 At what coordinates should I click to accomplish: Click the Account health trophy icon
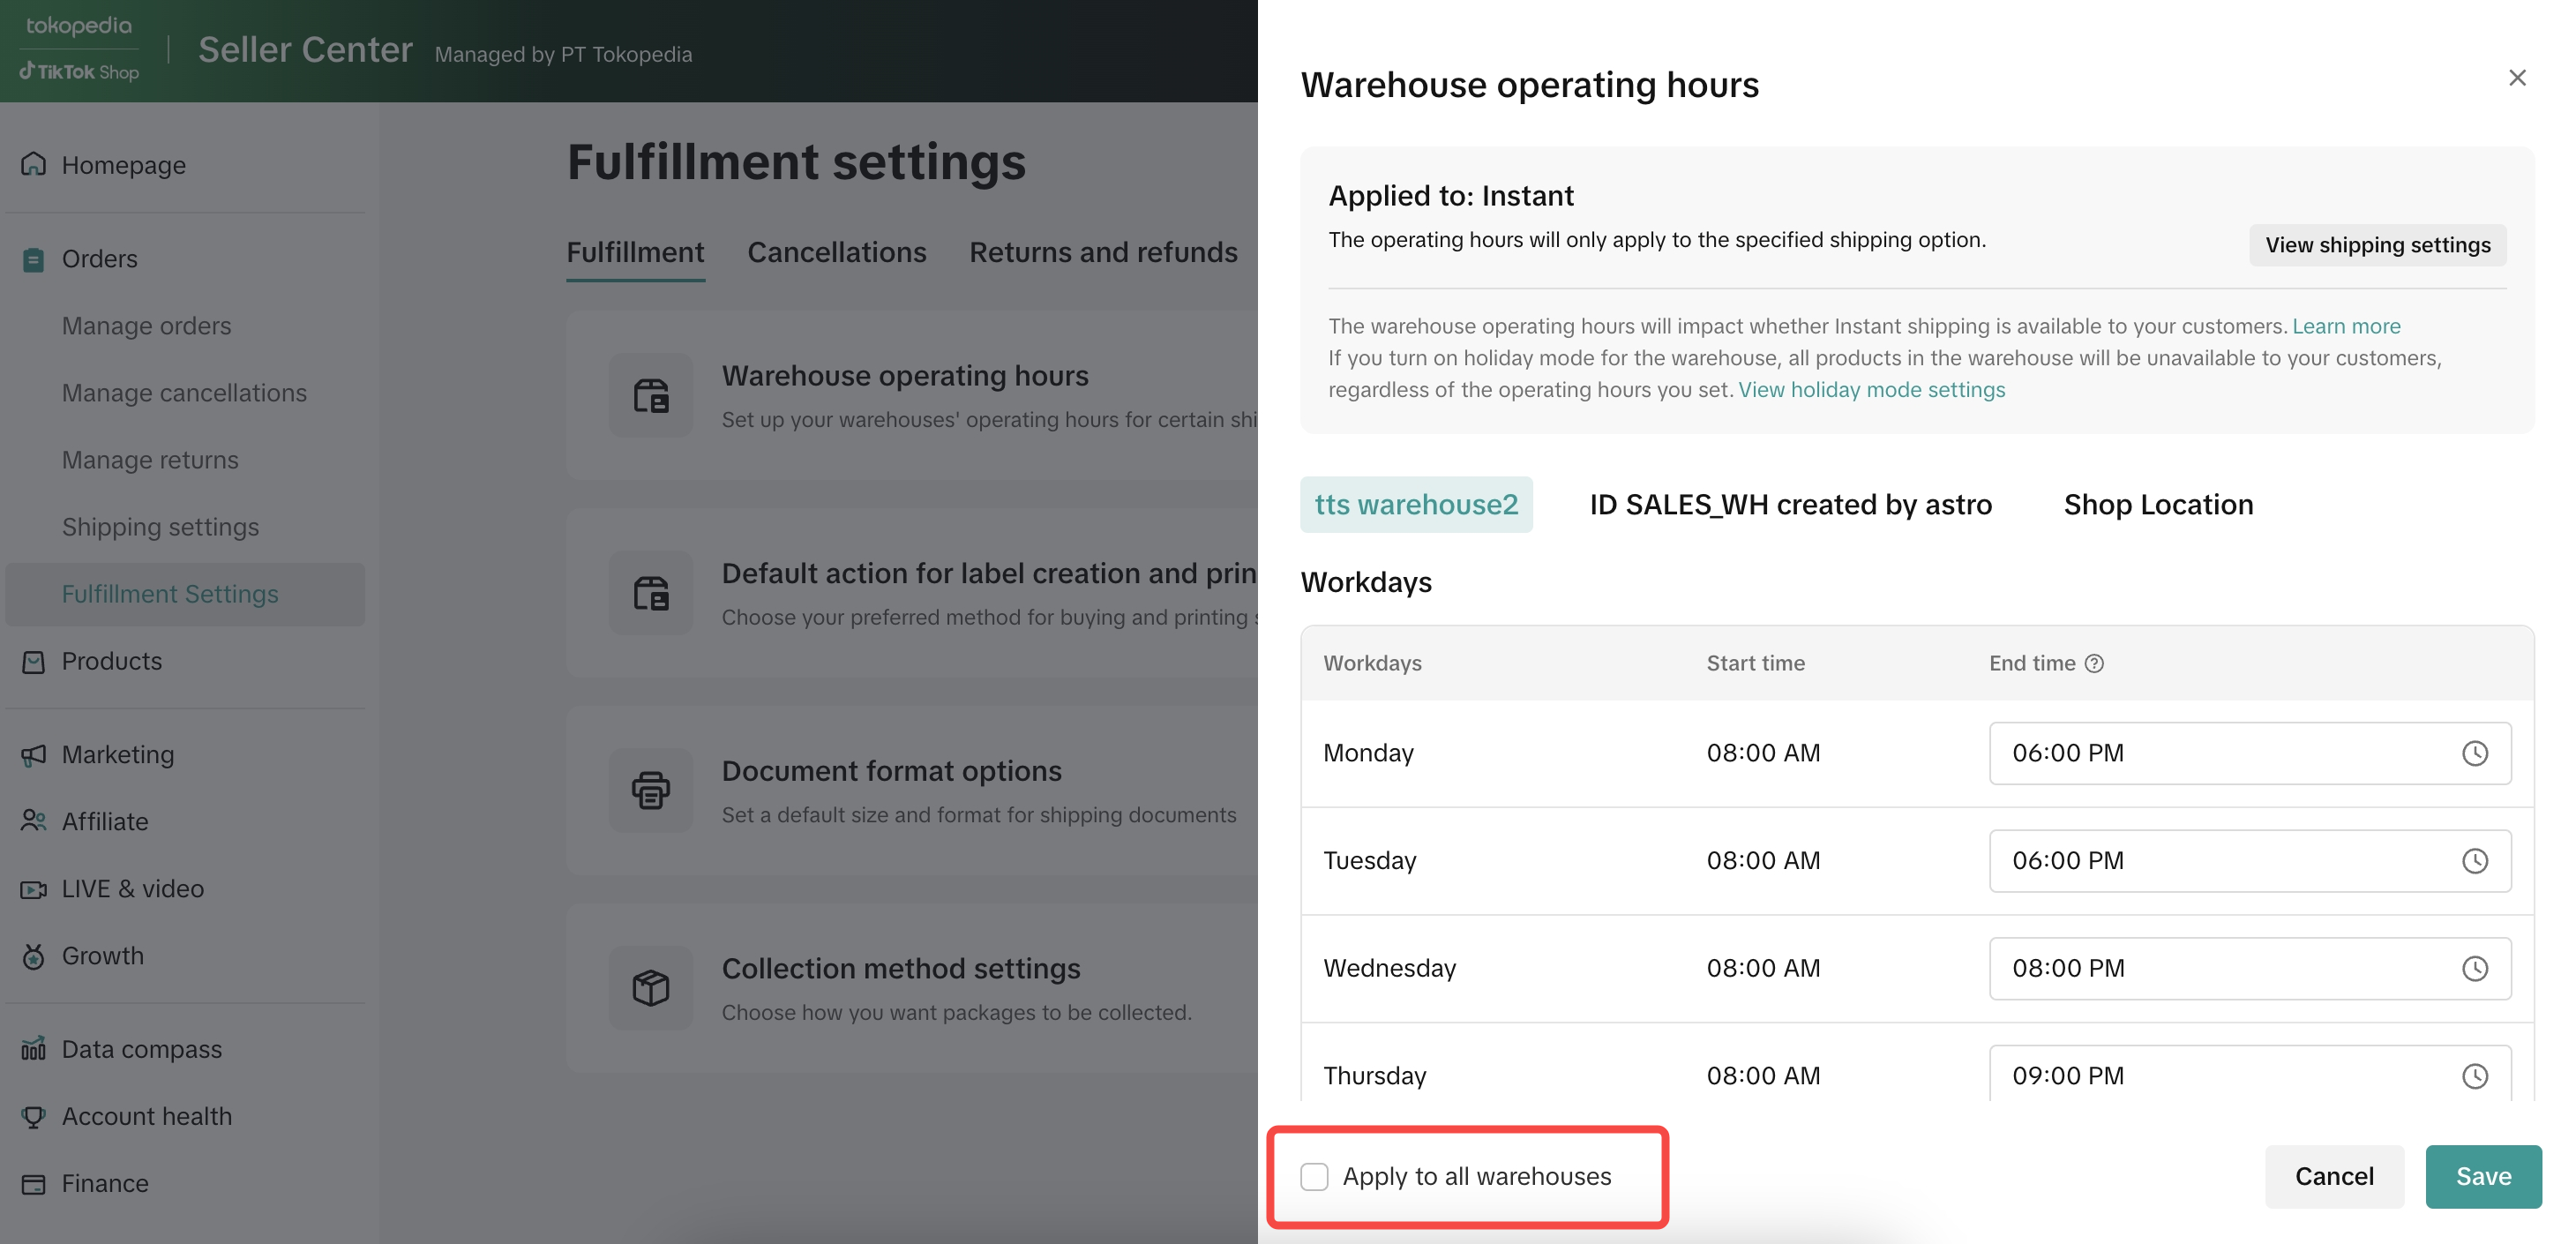click(34, 1116)
